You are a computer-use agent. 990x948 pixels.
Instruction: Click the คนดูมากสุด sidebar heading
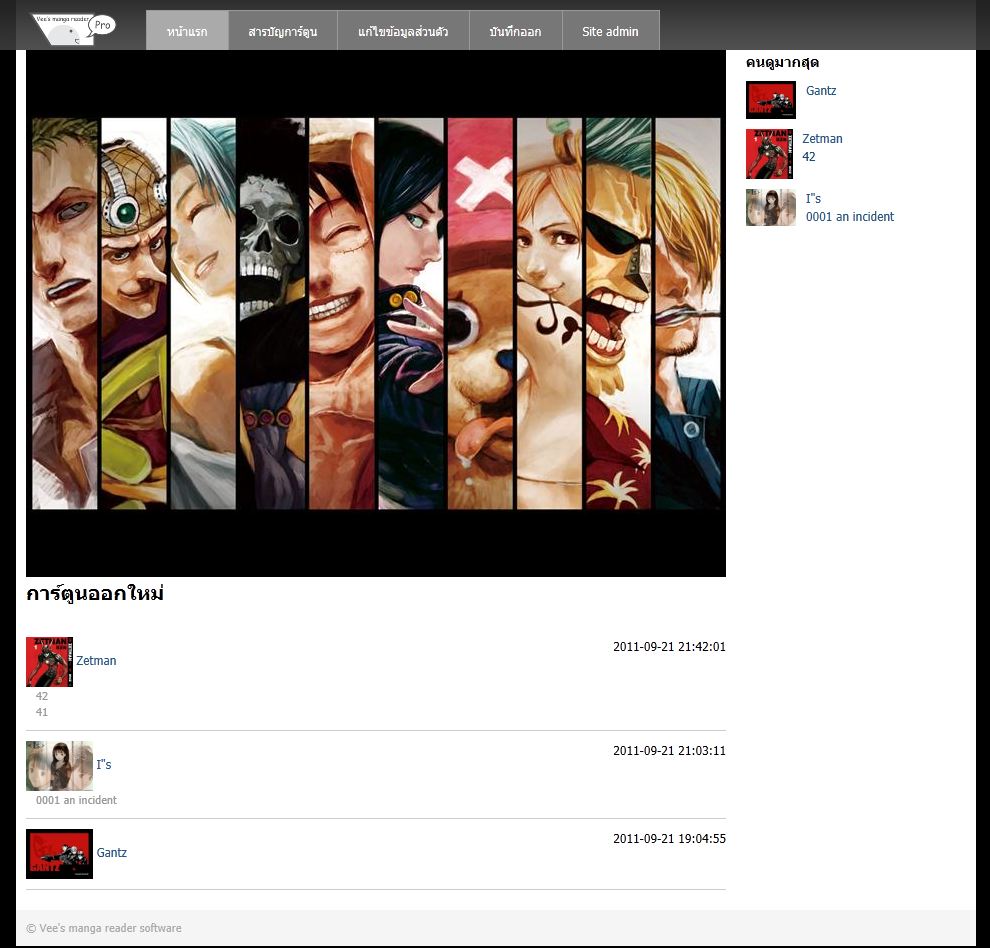[x=782, y=62]
